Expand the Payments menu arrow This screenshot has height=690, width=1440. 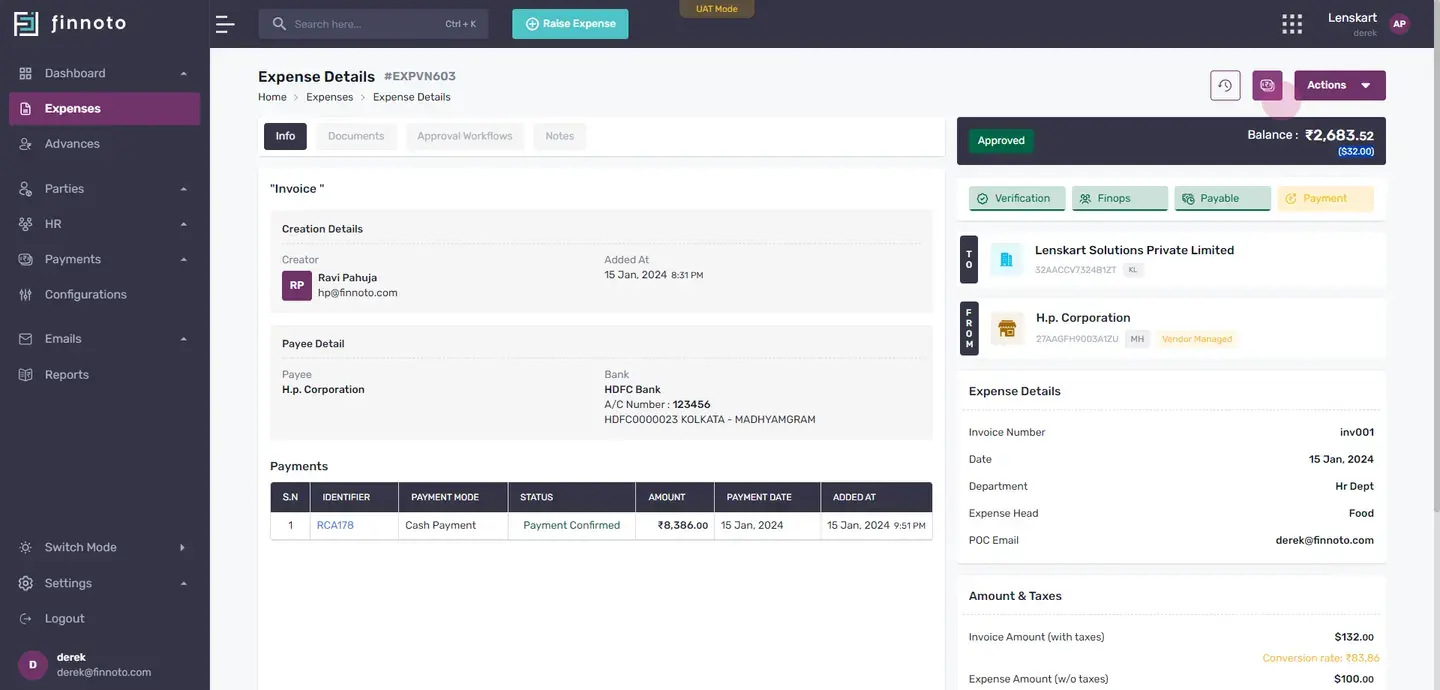[184, 260]
